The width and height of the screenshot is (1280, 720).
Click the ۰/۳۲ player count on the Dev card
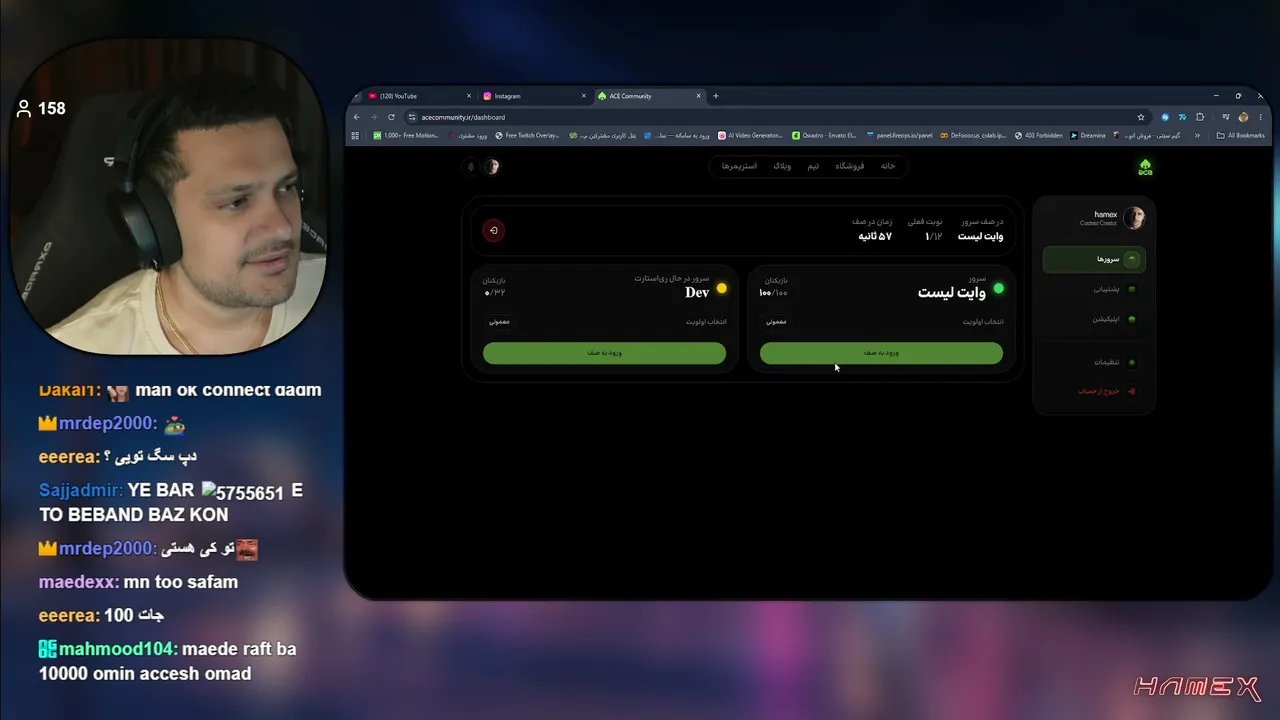495,293
